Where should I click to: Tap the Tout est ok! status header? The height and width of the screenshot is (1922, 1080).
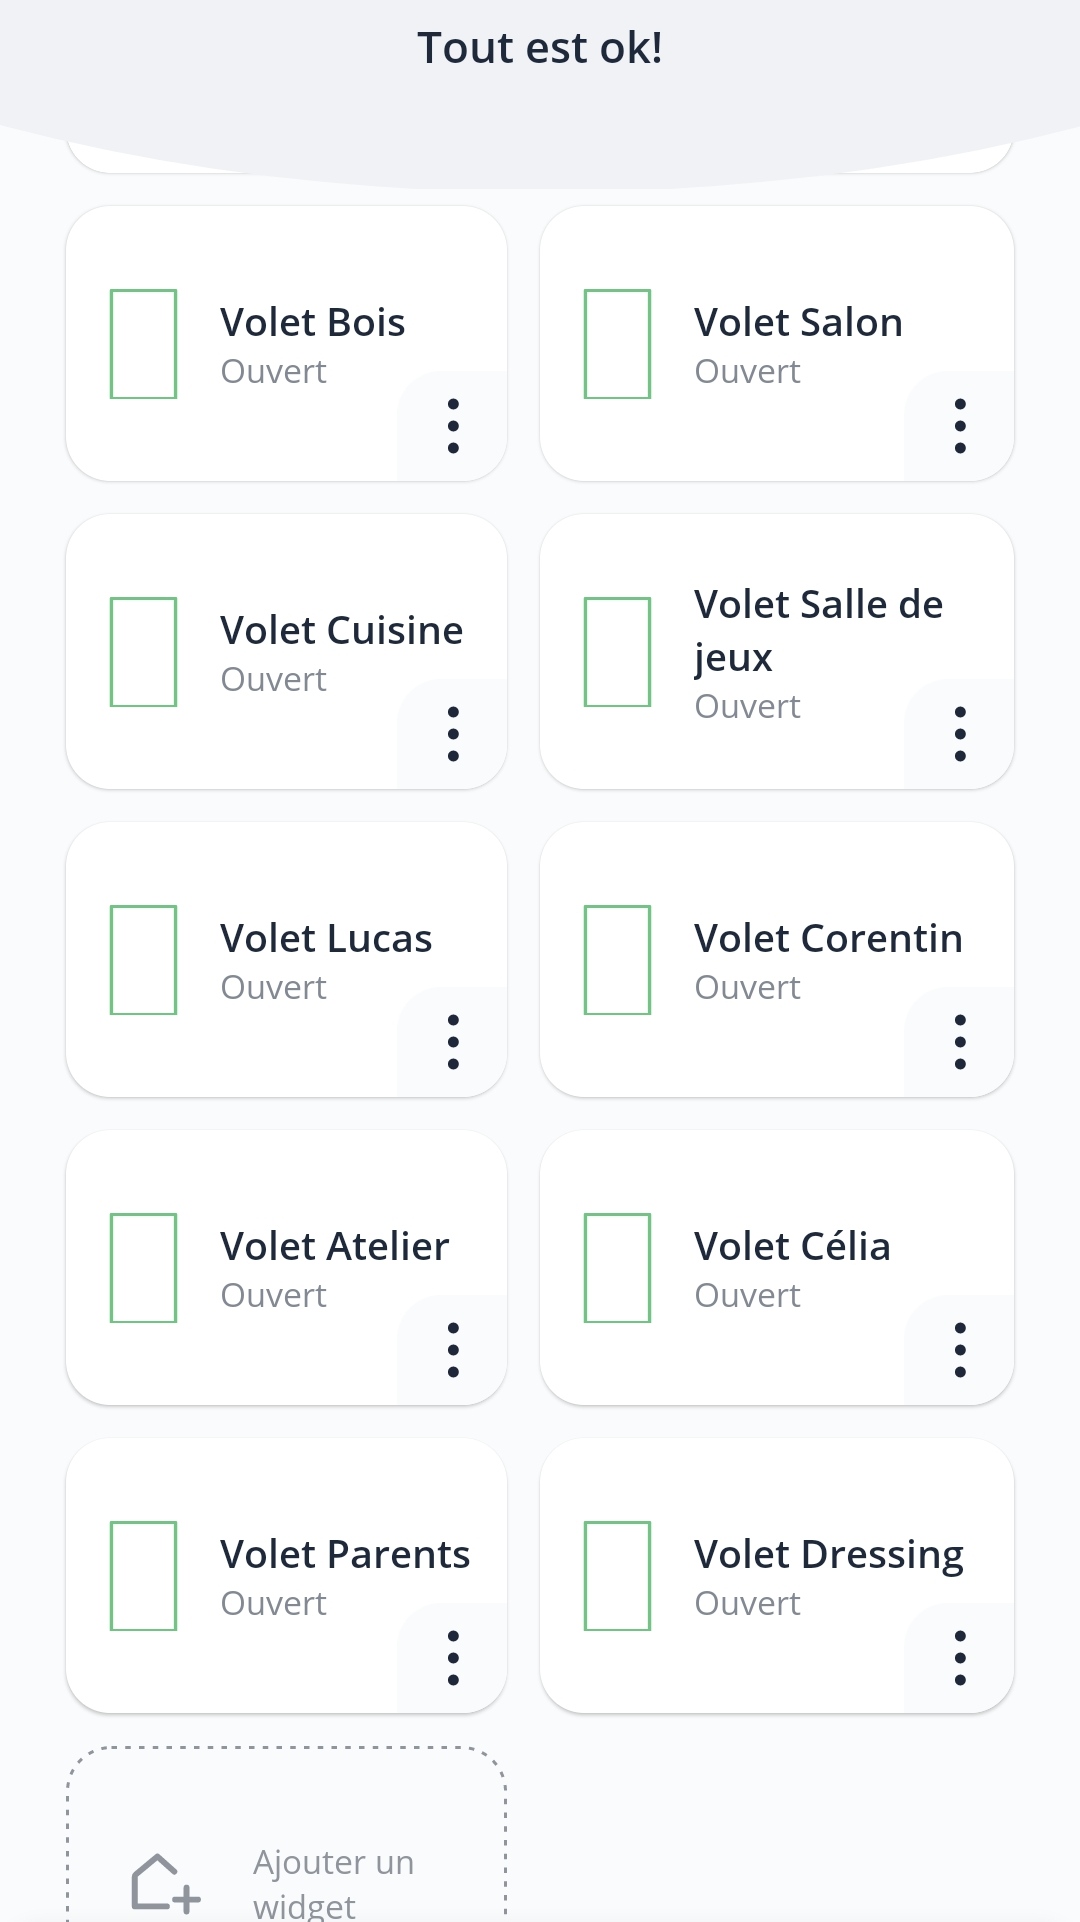pos(540,48)
